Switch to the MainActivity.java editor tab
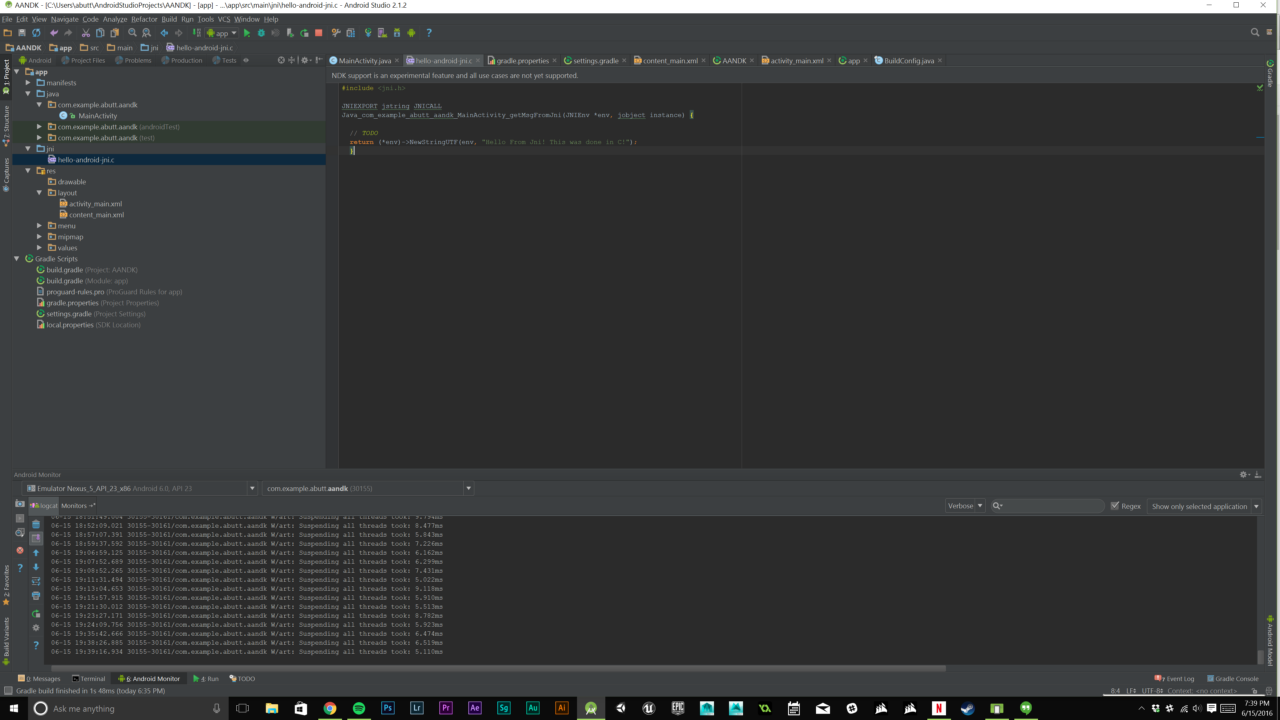 point(364,61)
